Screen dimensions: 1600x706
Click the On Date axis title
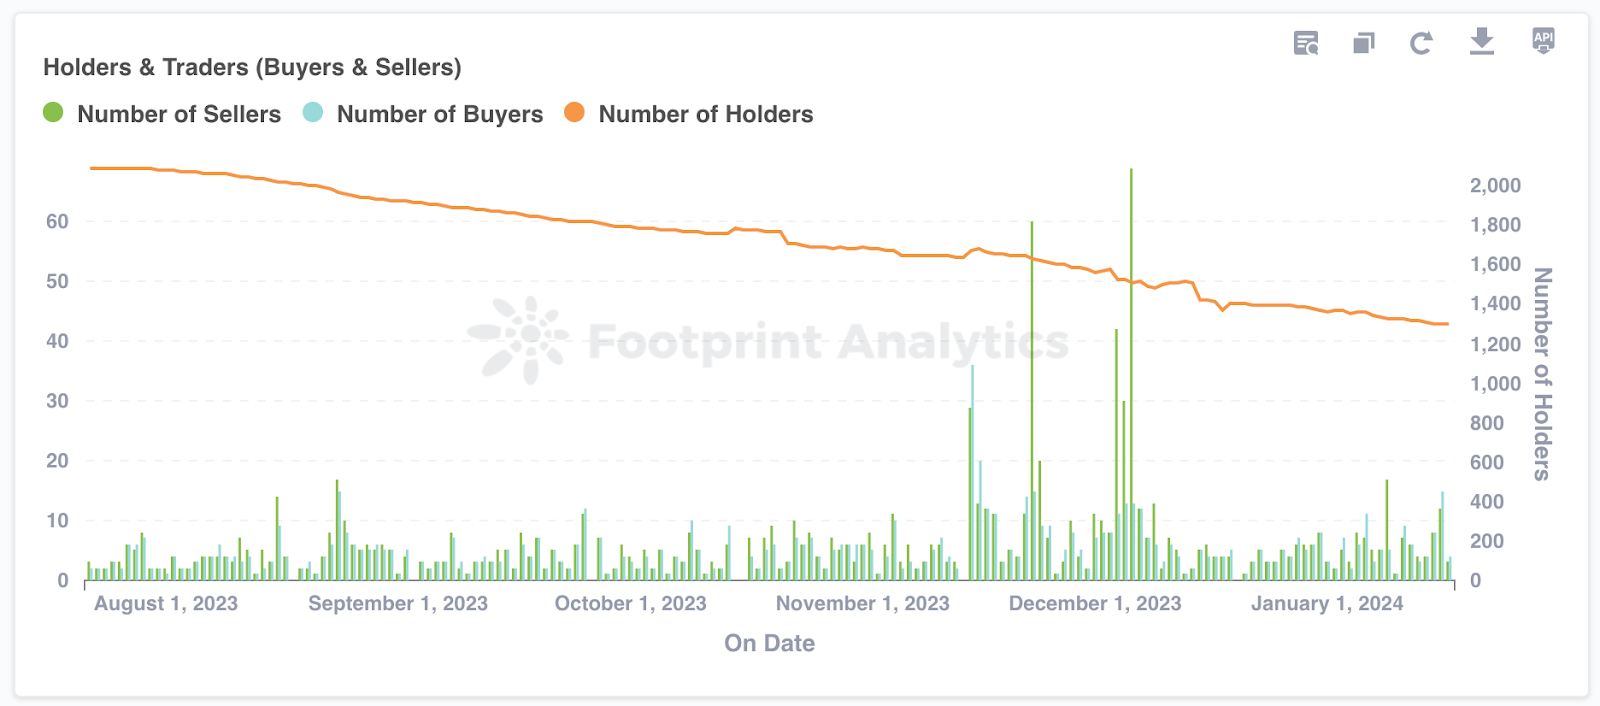pos(770,643)
